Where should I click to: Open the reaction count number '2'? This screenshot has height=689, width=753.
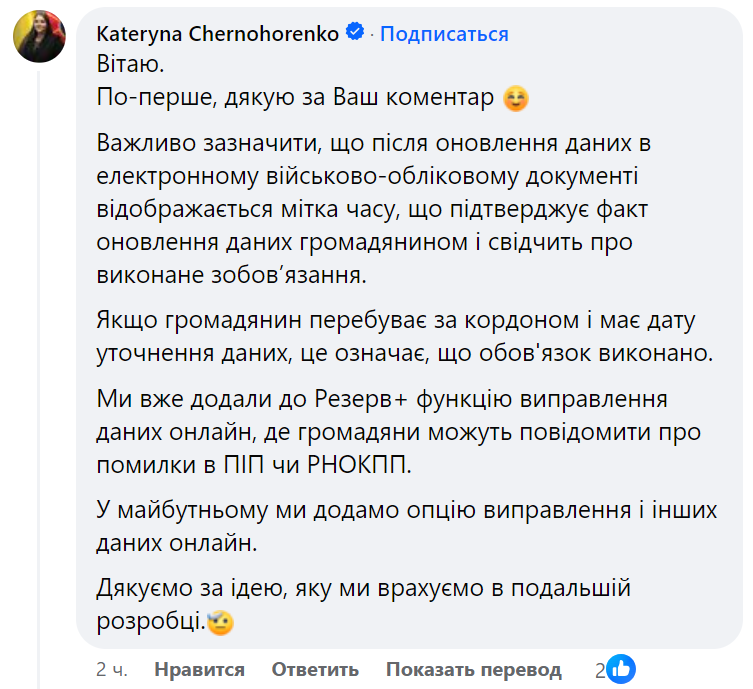click(600, 669)
